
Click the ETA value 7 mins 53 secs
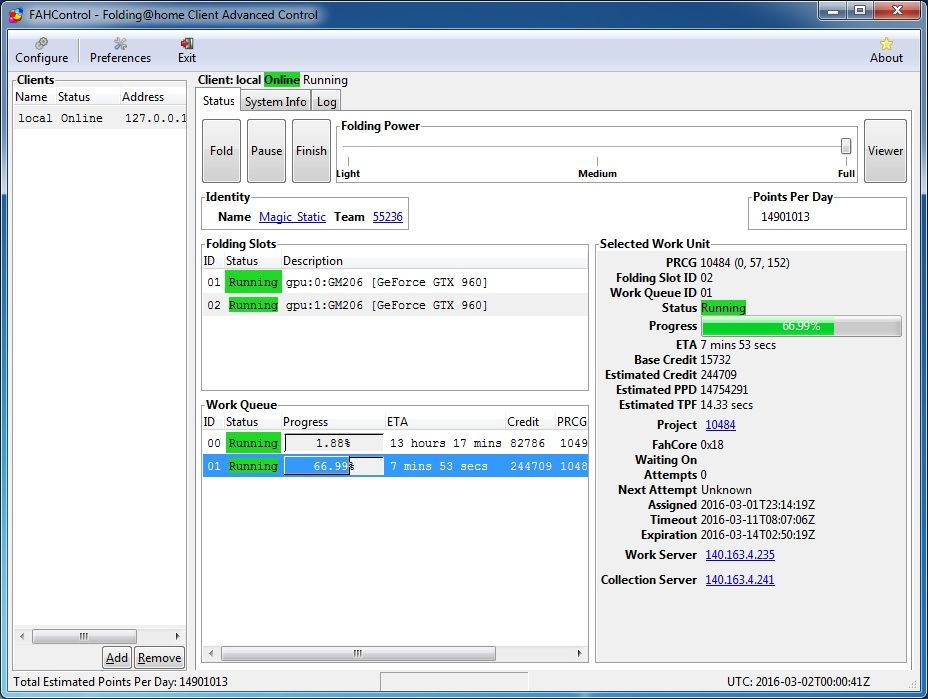pyautogui.click(x=738, y=344)
